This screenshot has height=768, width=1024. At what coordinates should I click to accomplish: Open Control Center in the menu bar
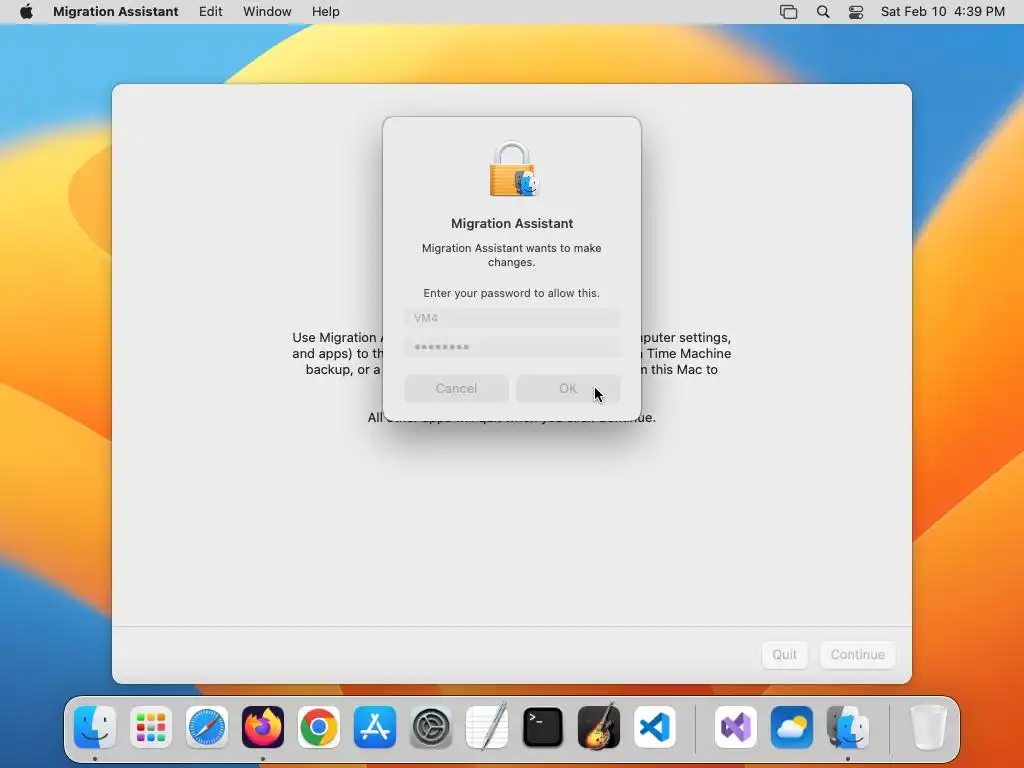tap(856, 12)
